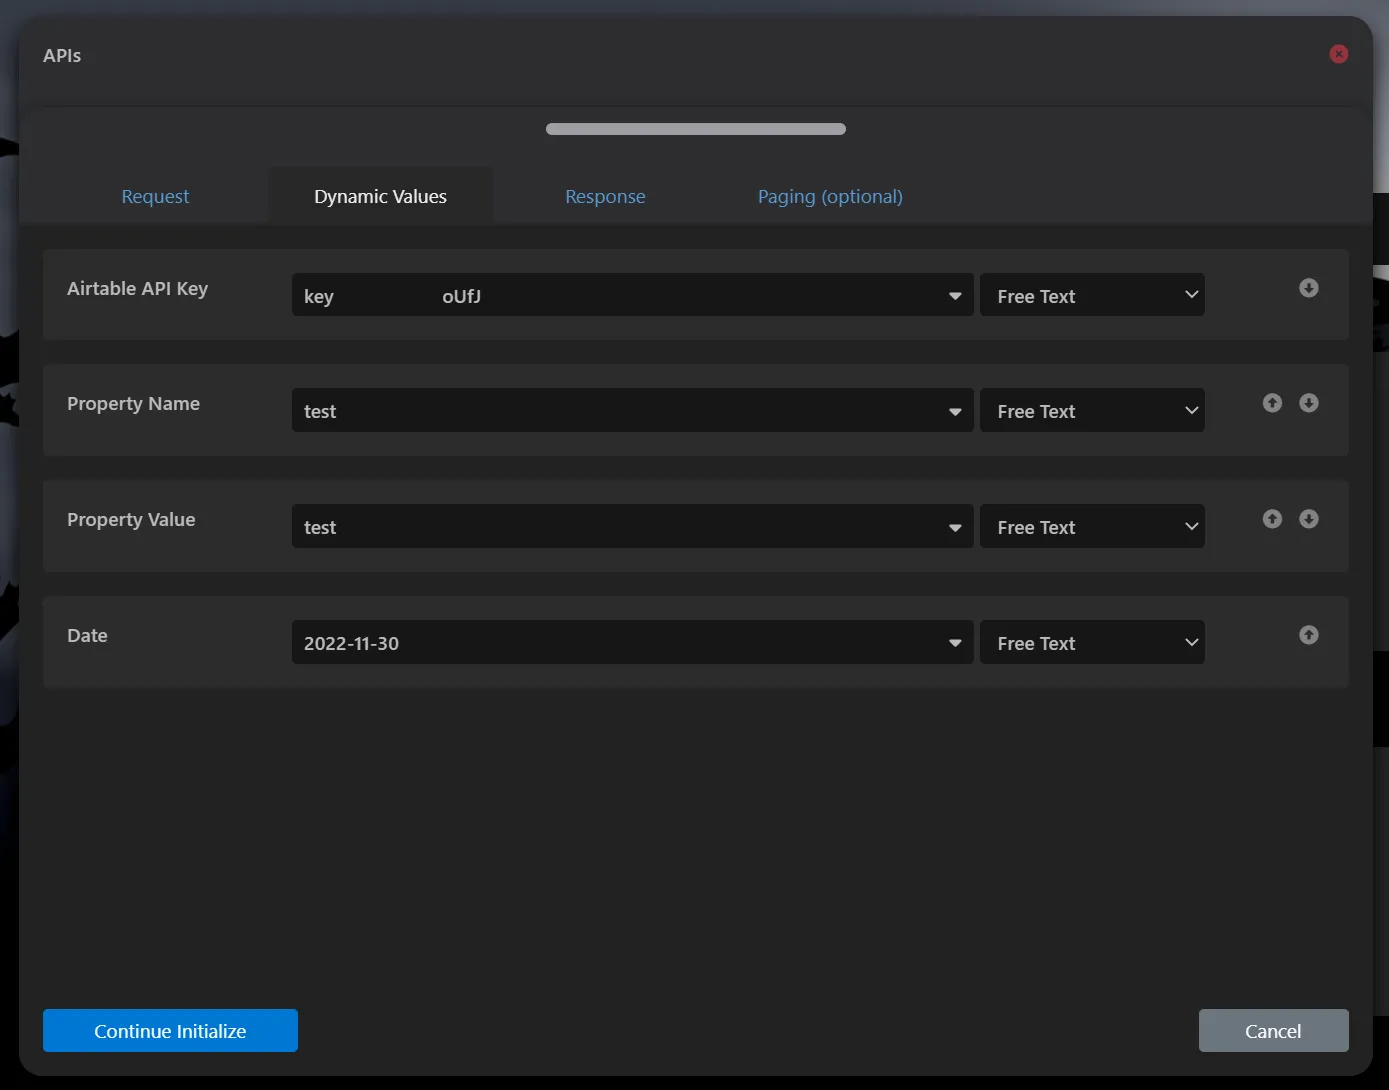
Task: Open Property Name value dropdown arrow
Action: click(955, 412)
